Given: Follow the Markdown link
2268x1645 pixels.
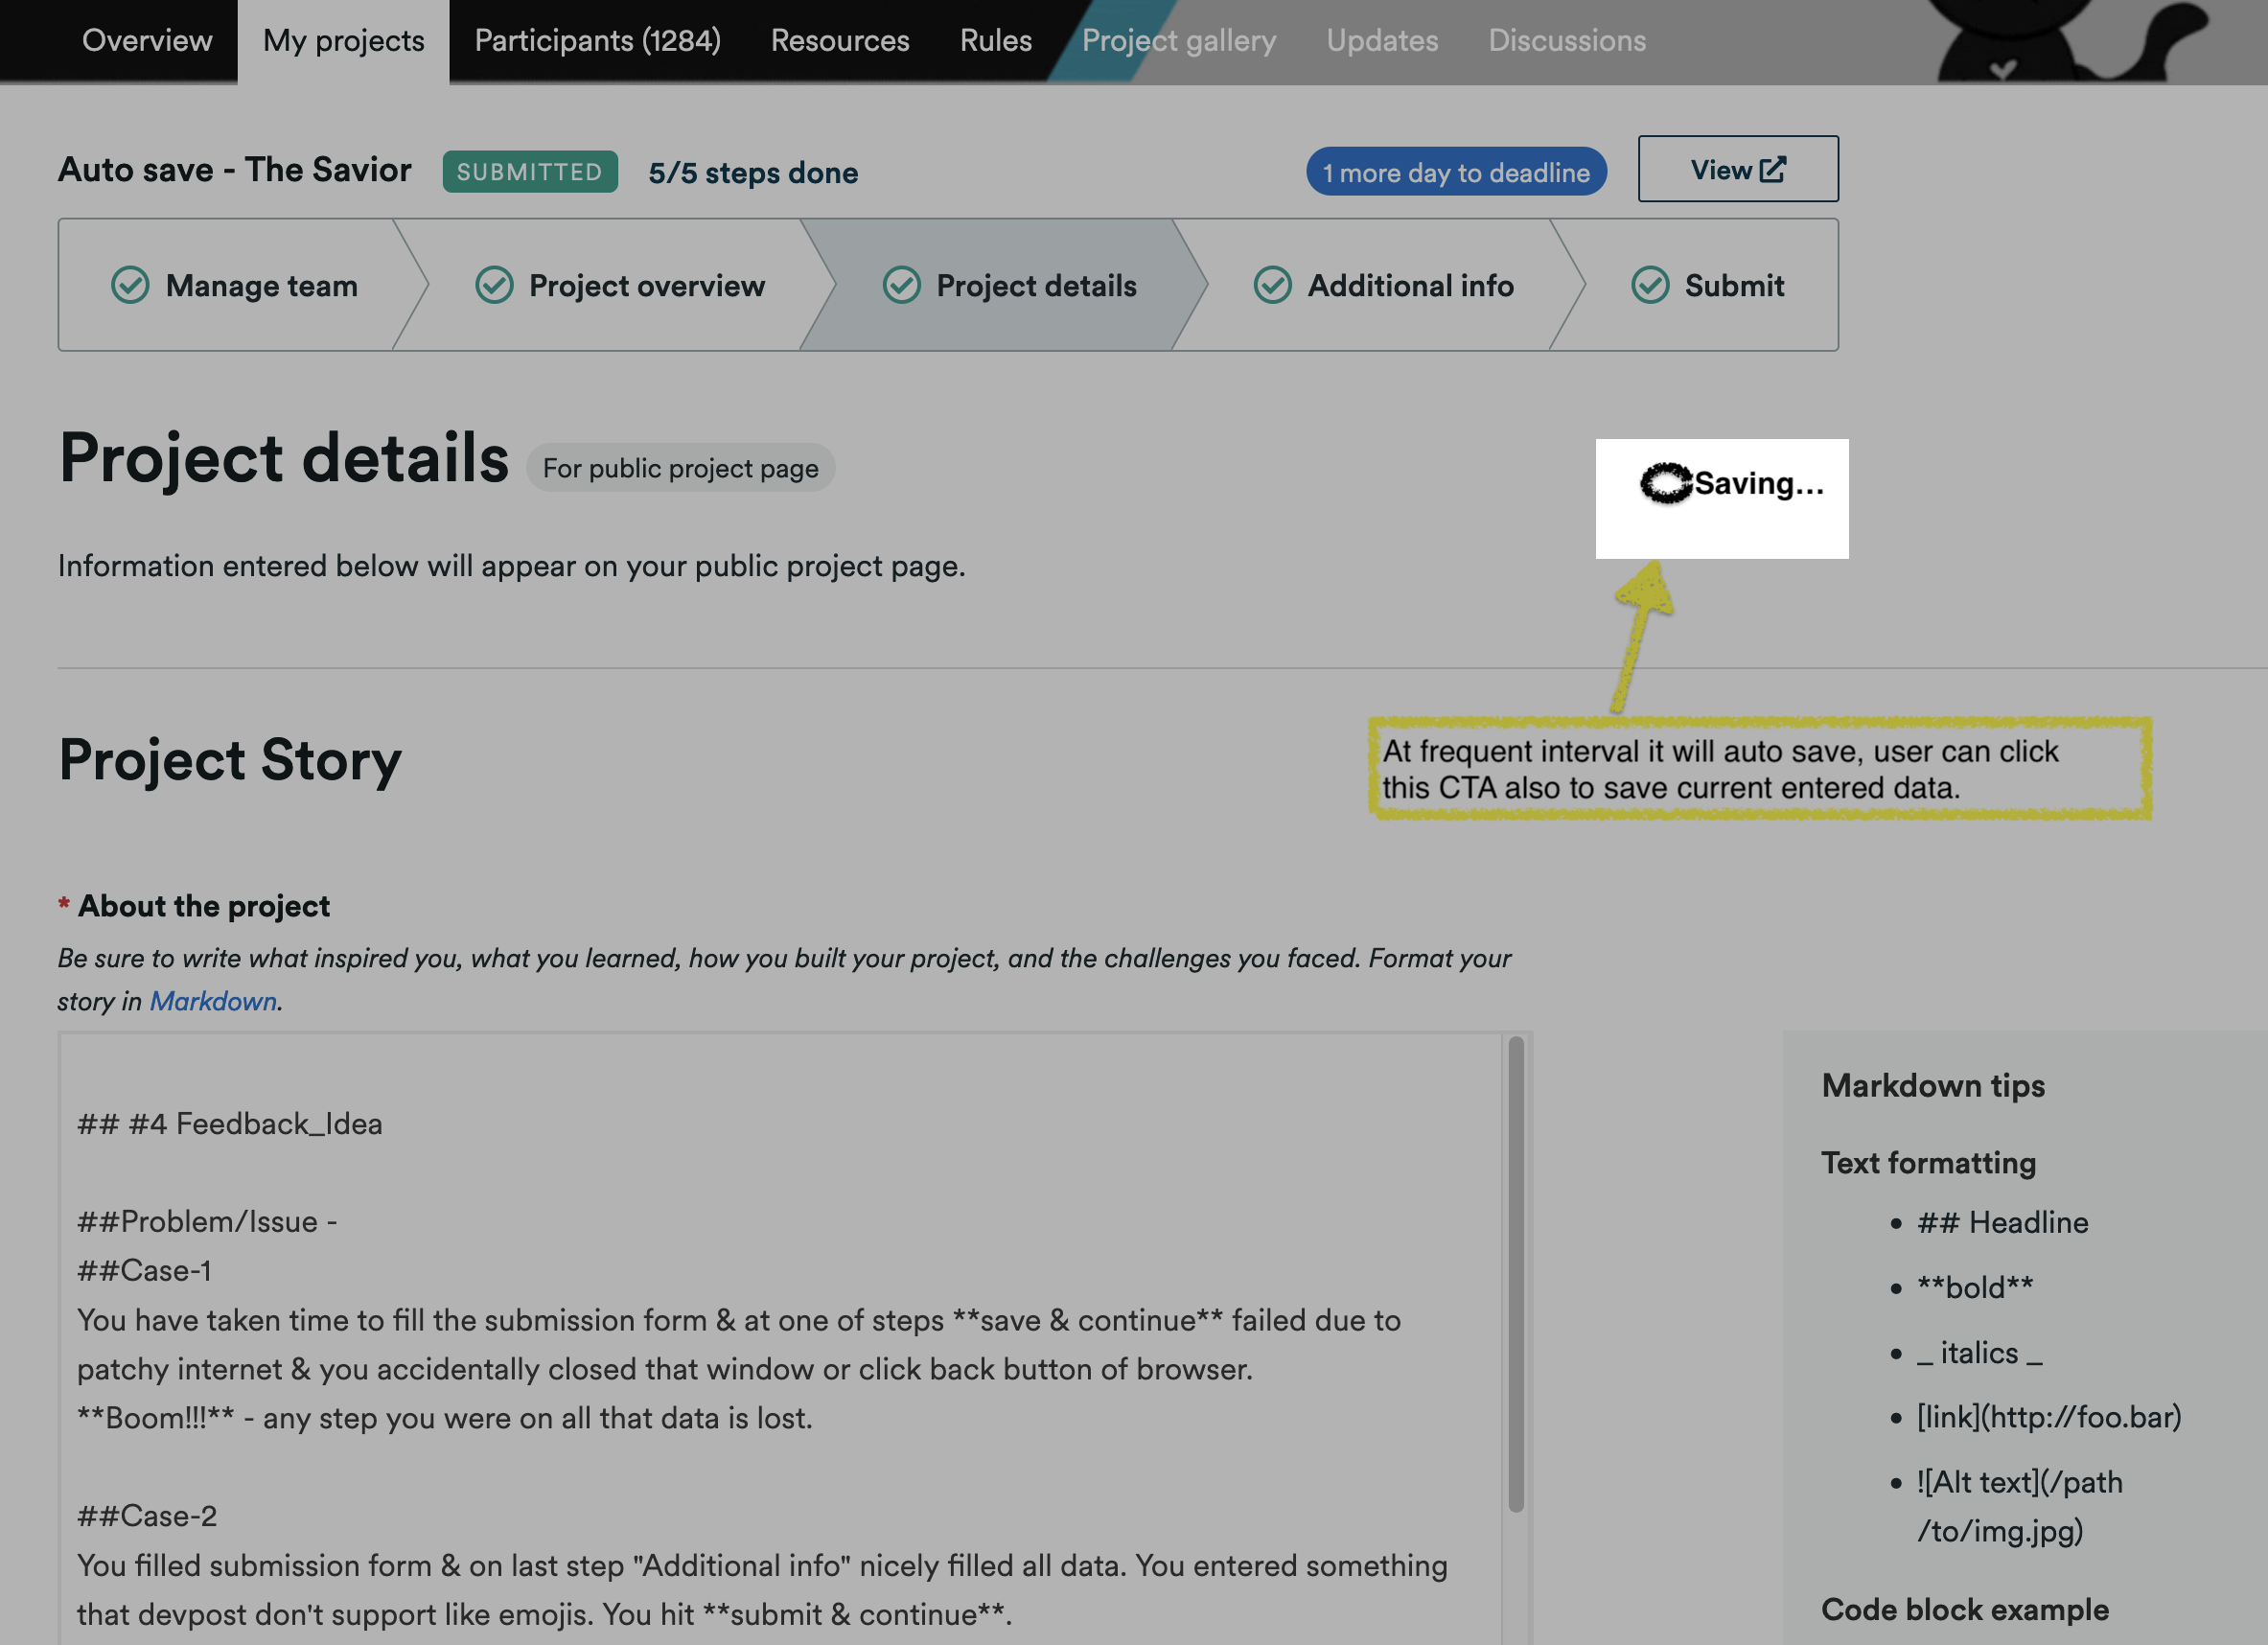Looking at the screenshot, I should pos(213,1001).
